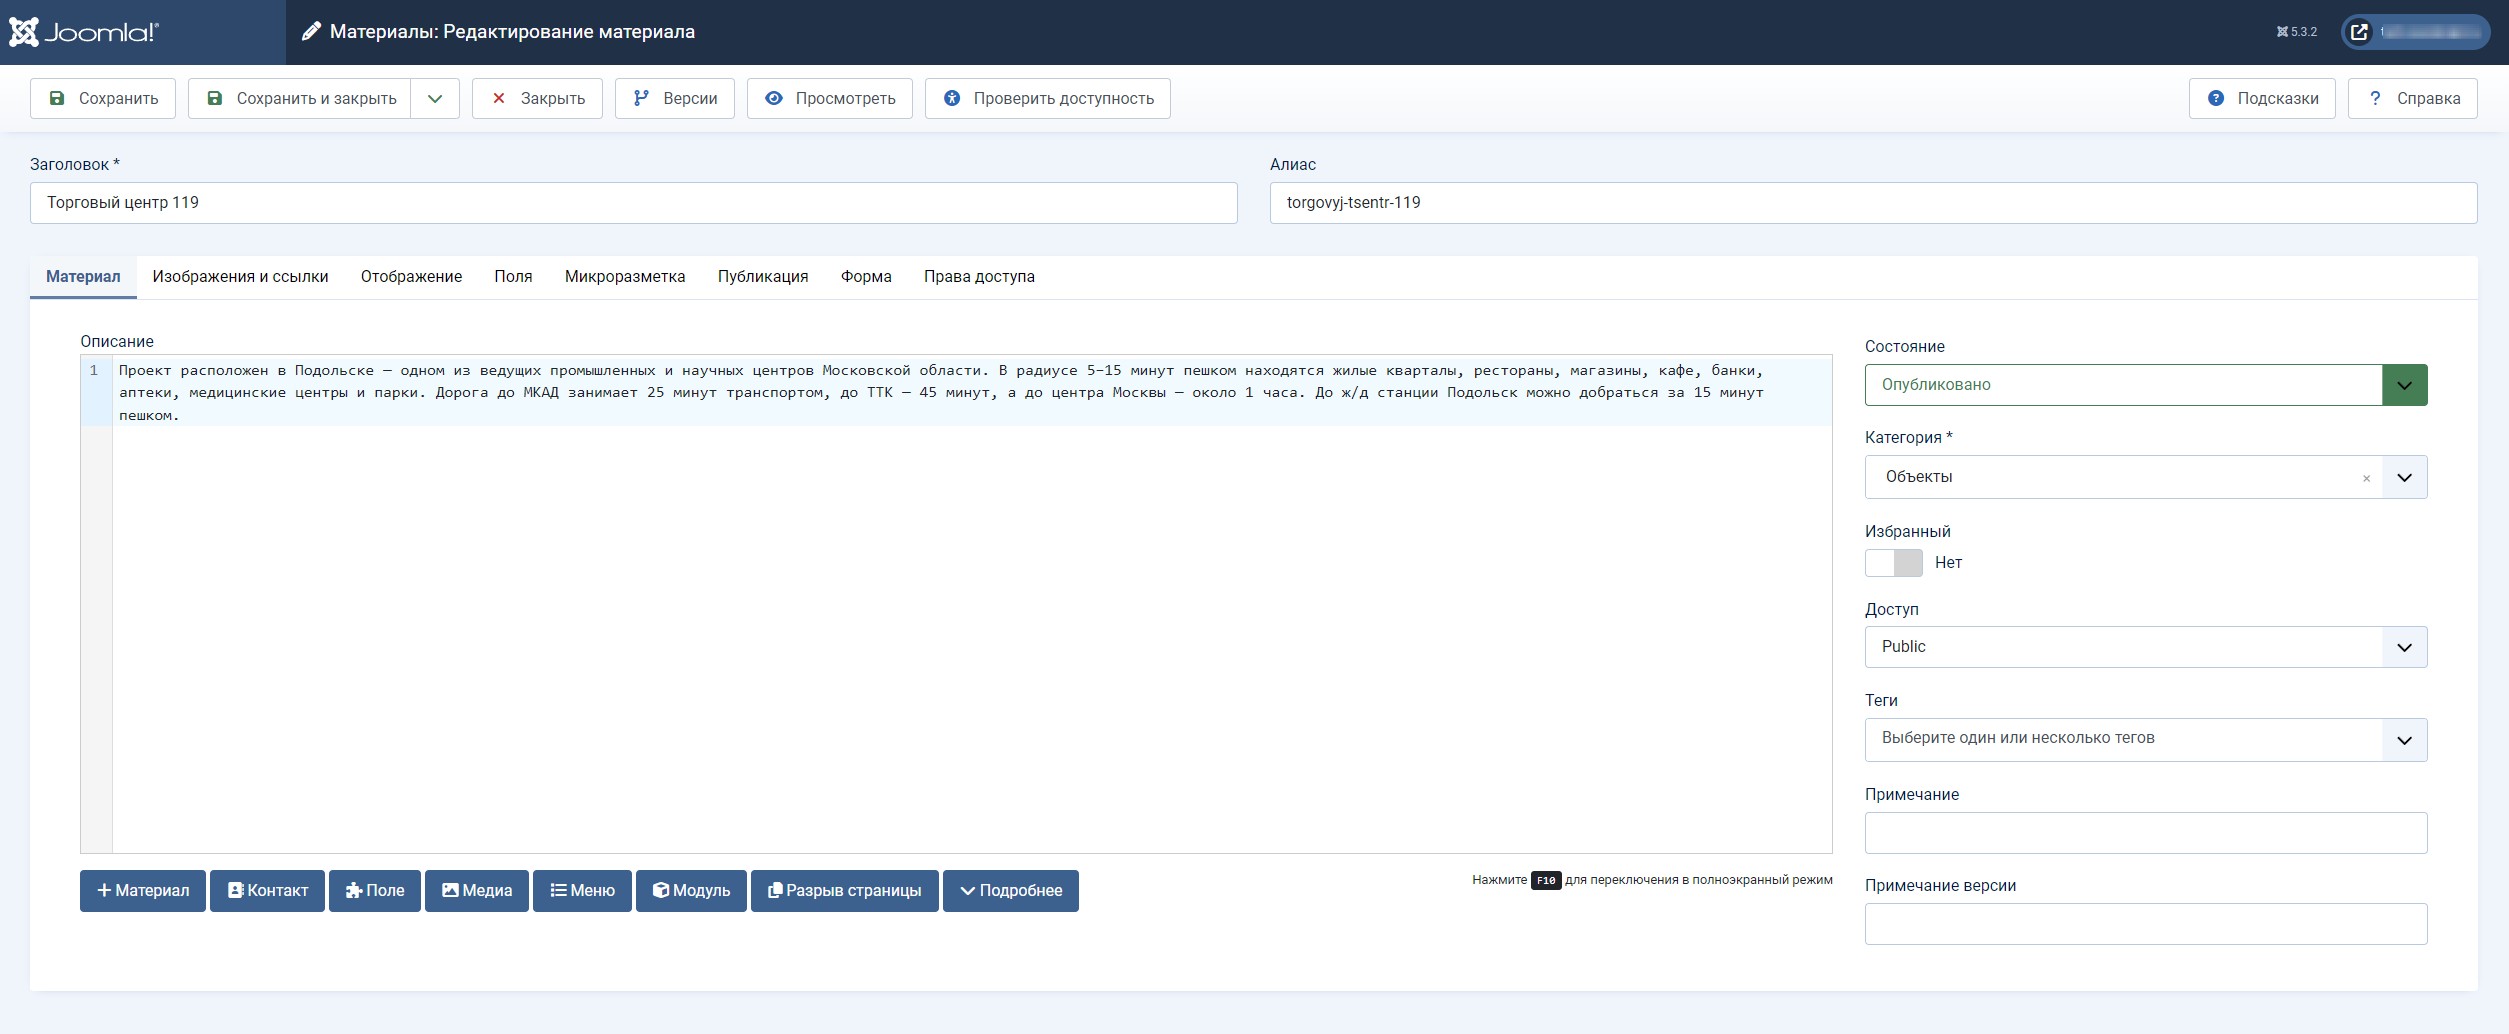Clear the selected category with the x
Image resolution: width=2509 pixels, height=1034 pixels.
pos(2366,478)
